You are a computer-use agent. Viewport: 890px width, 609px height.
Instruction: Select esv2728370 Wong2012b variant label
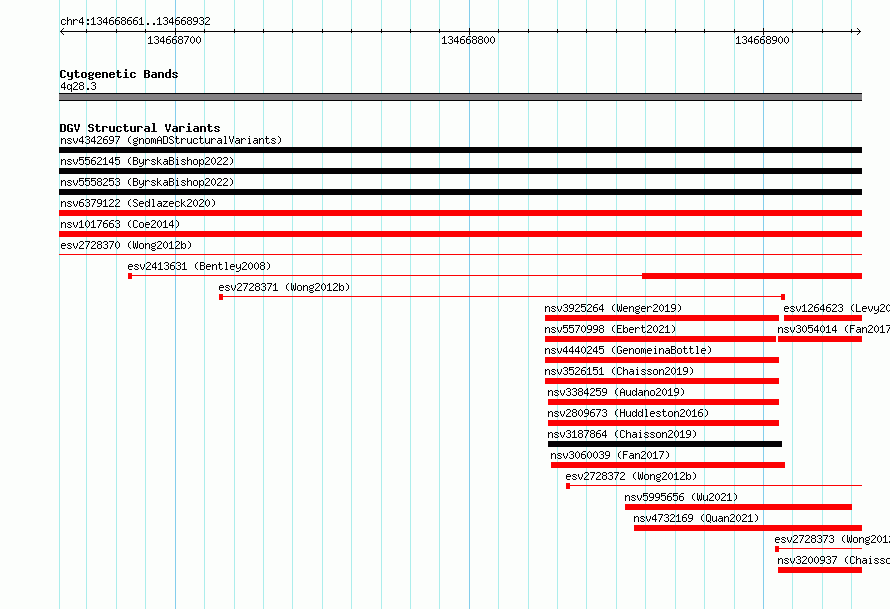126,245
